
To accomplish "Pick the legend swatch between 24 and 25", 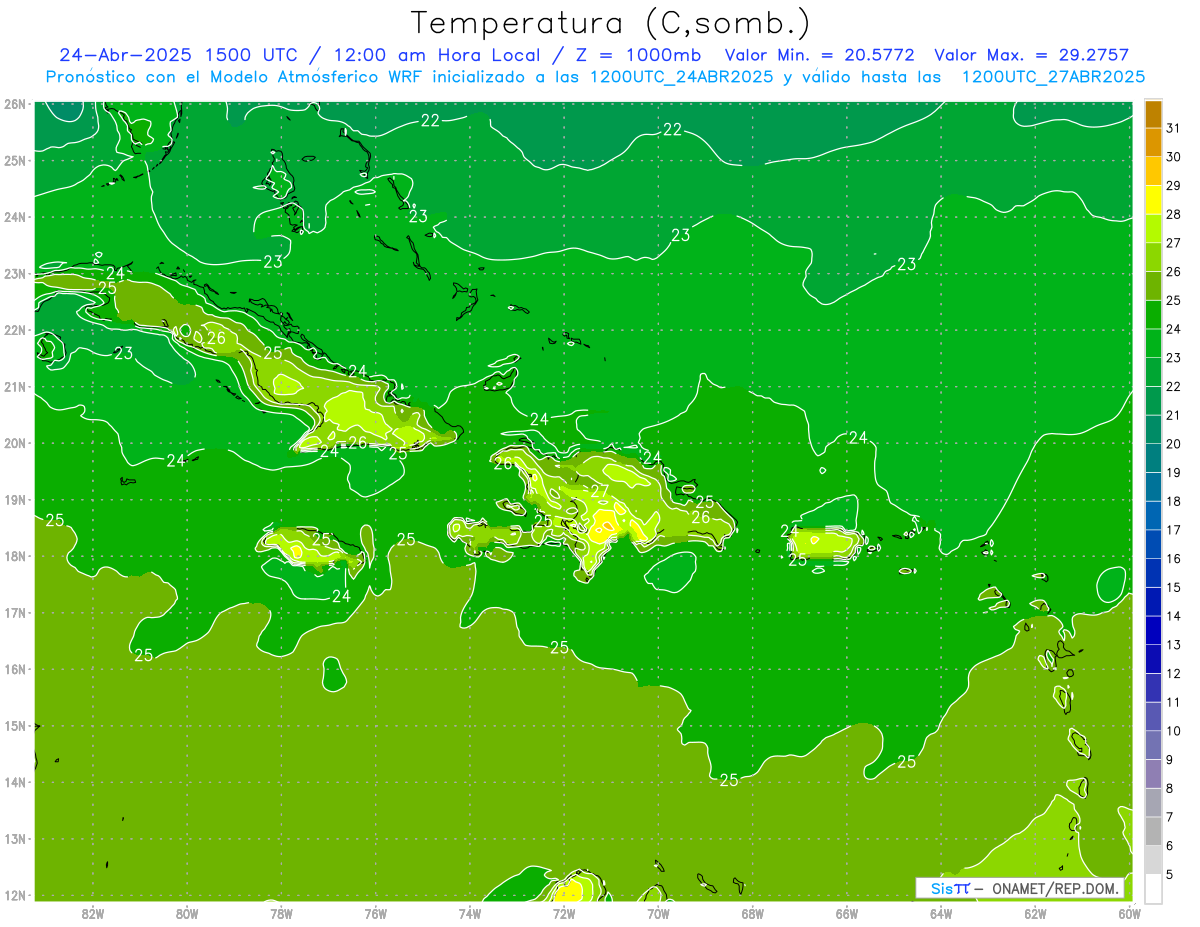I will coord(1153,314).
